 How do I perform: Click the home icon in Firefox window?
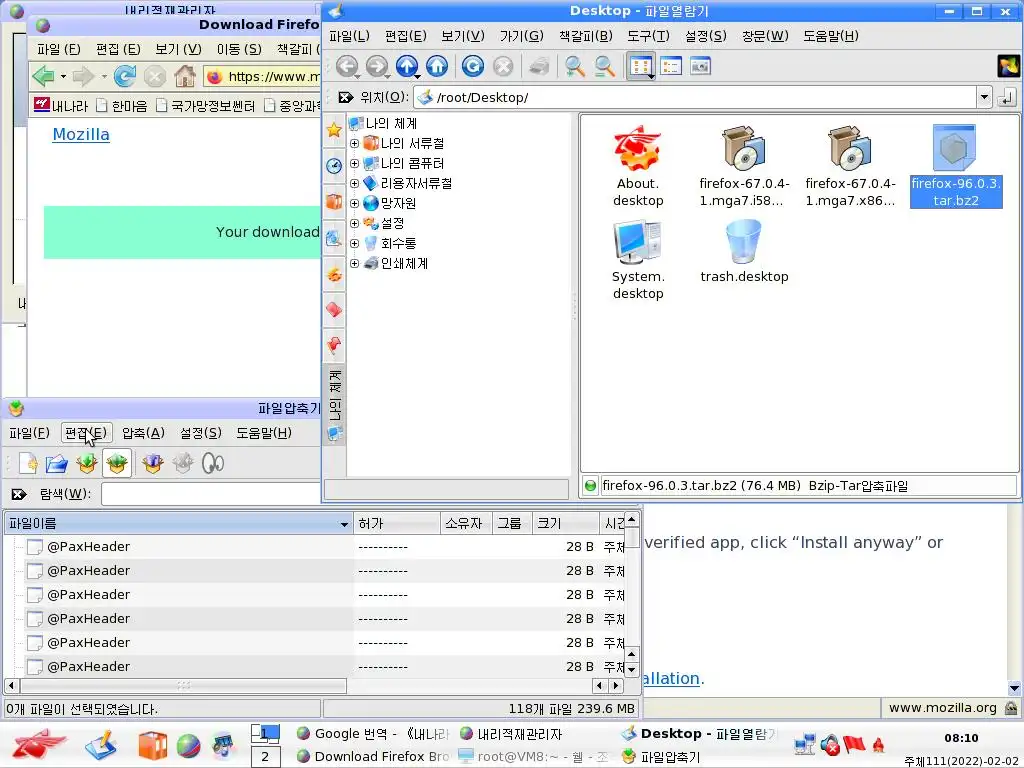pos(185,76)
